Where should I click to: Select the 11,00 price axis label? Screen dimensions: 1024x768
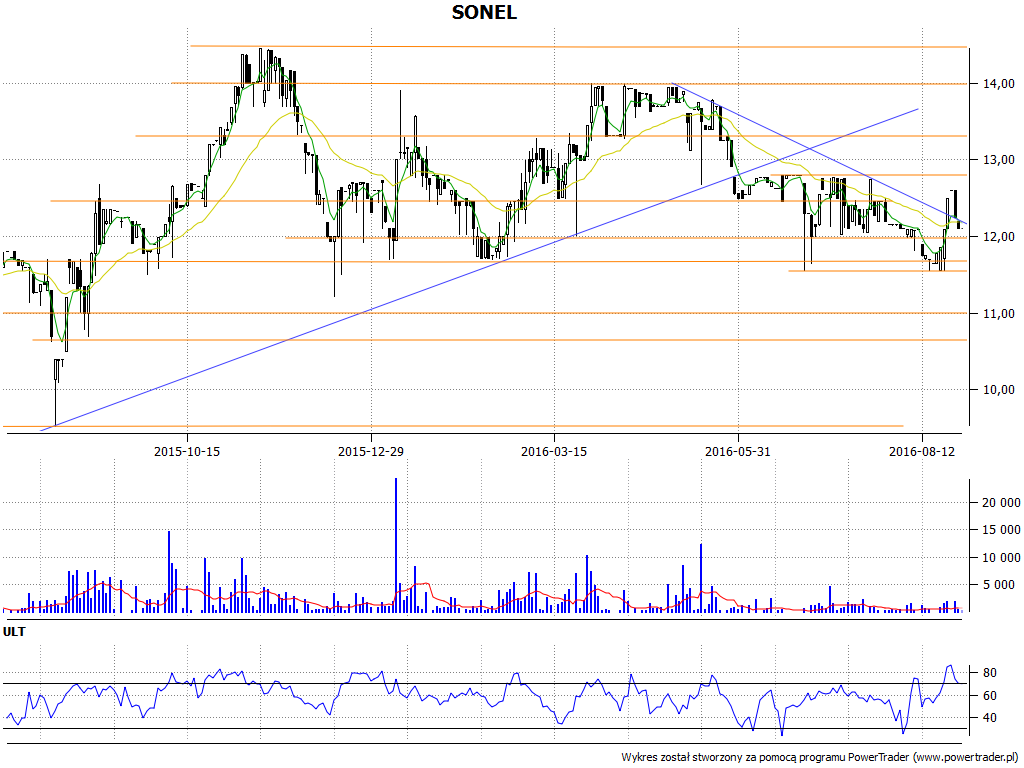tap(999, 313)
